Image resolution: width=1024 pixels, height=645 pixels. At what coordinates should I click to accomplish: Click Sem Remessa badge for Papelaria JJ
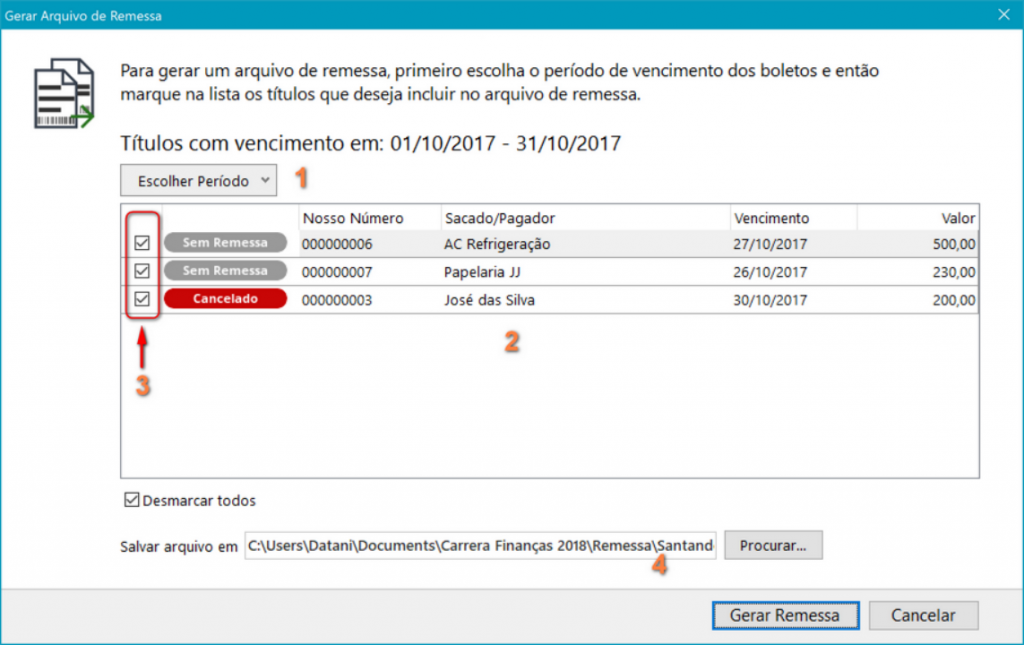pos(225,271)
